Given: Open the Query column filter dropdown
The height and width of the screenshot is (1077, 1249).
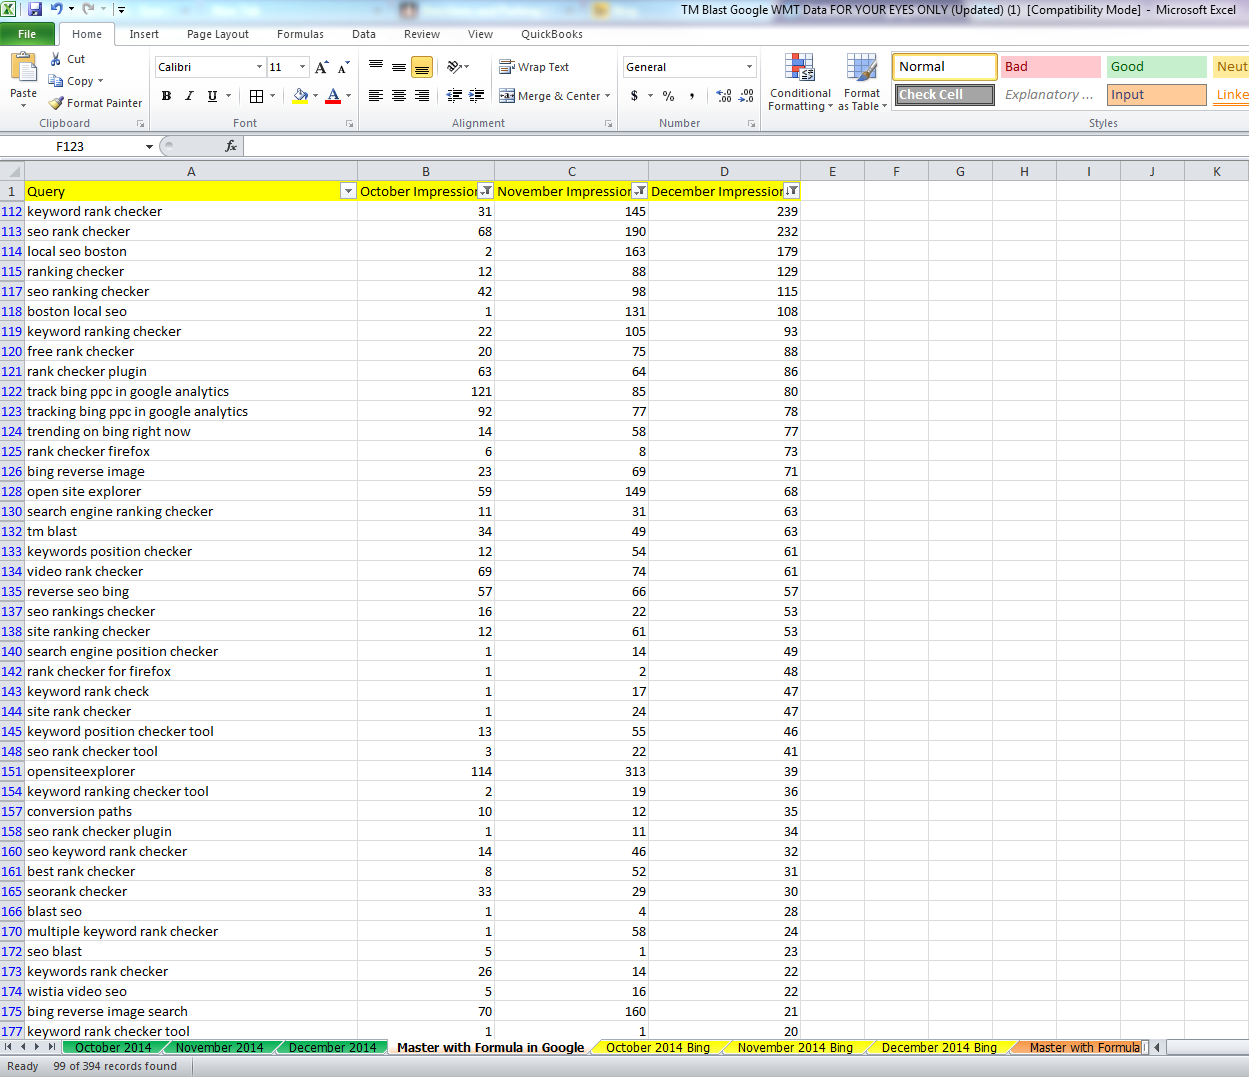Looking at the screenshot, I should coord(348,191).
